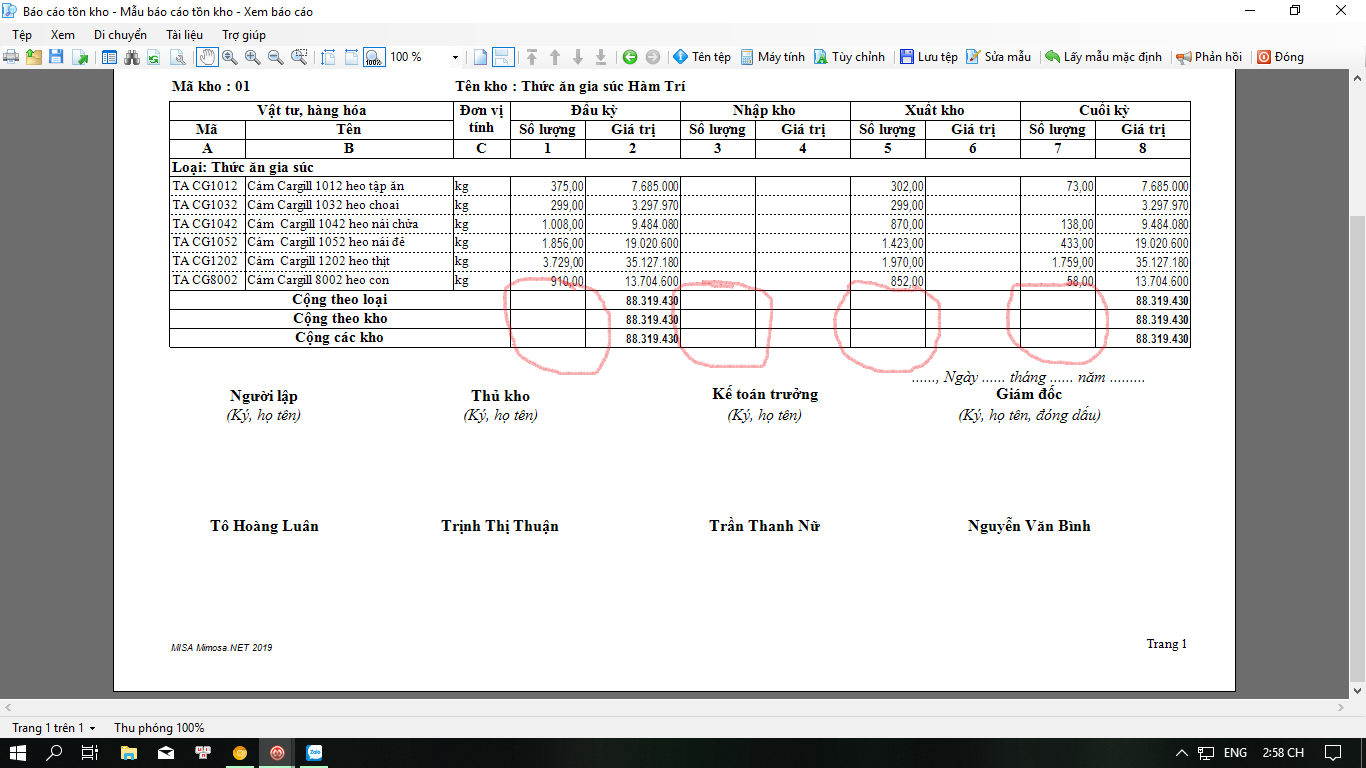
Task: Click the horizontal scrollbar right arrow
Action: [x=1342, y=707]
